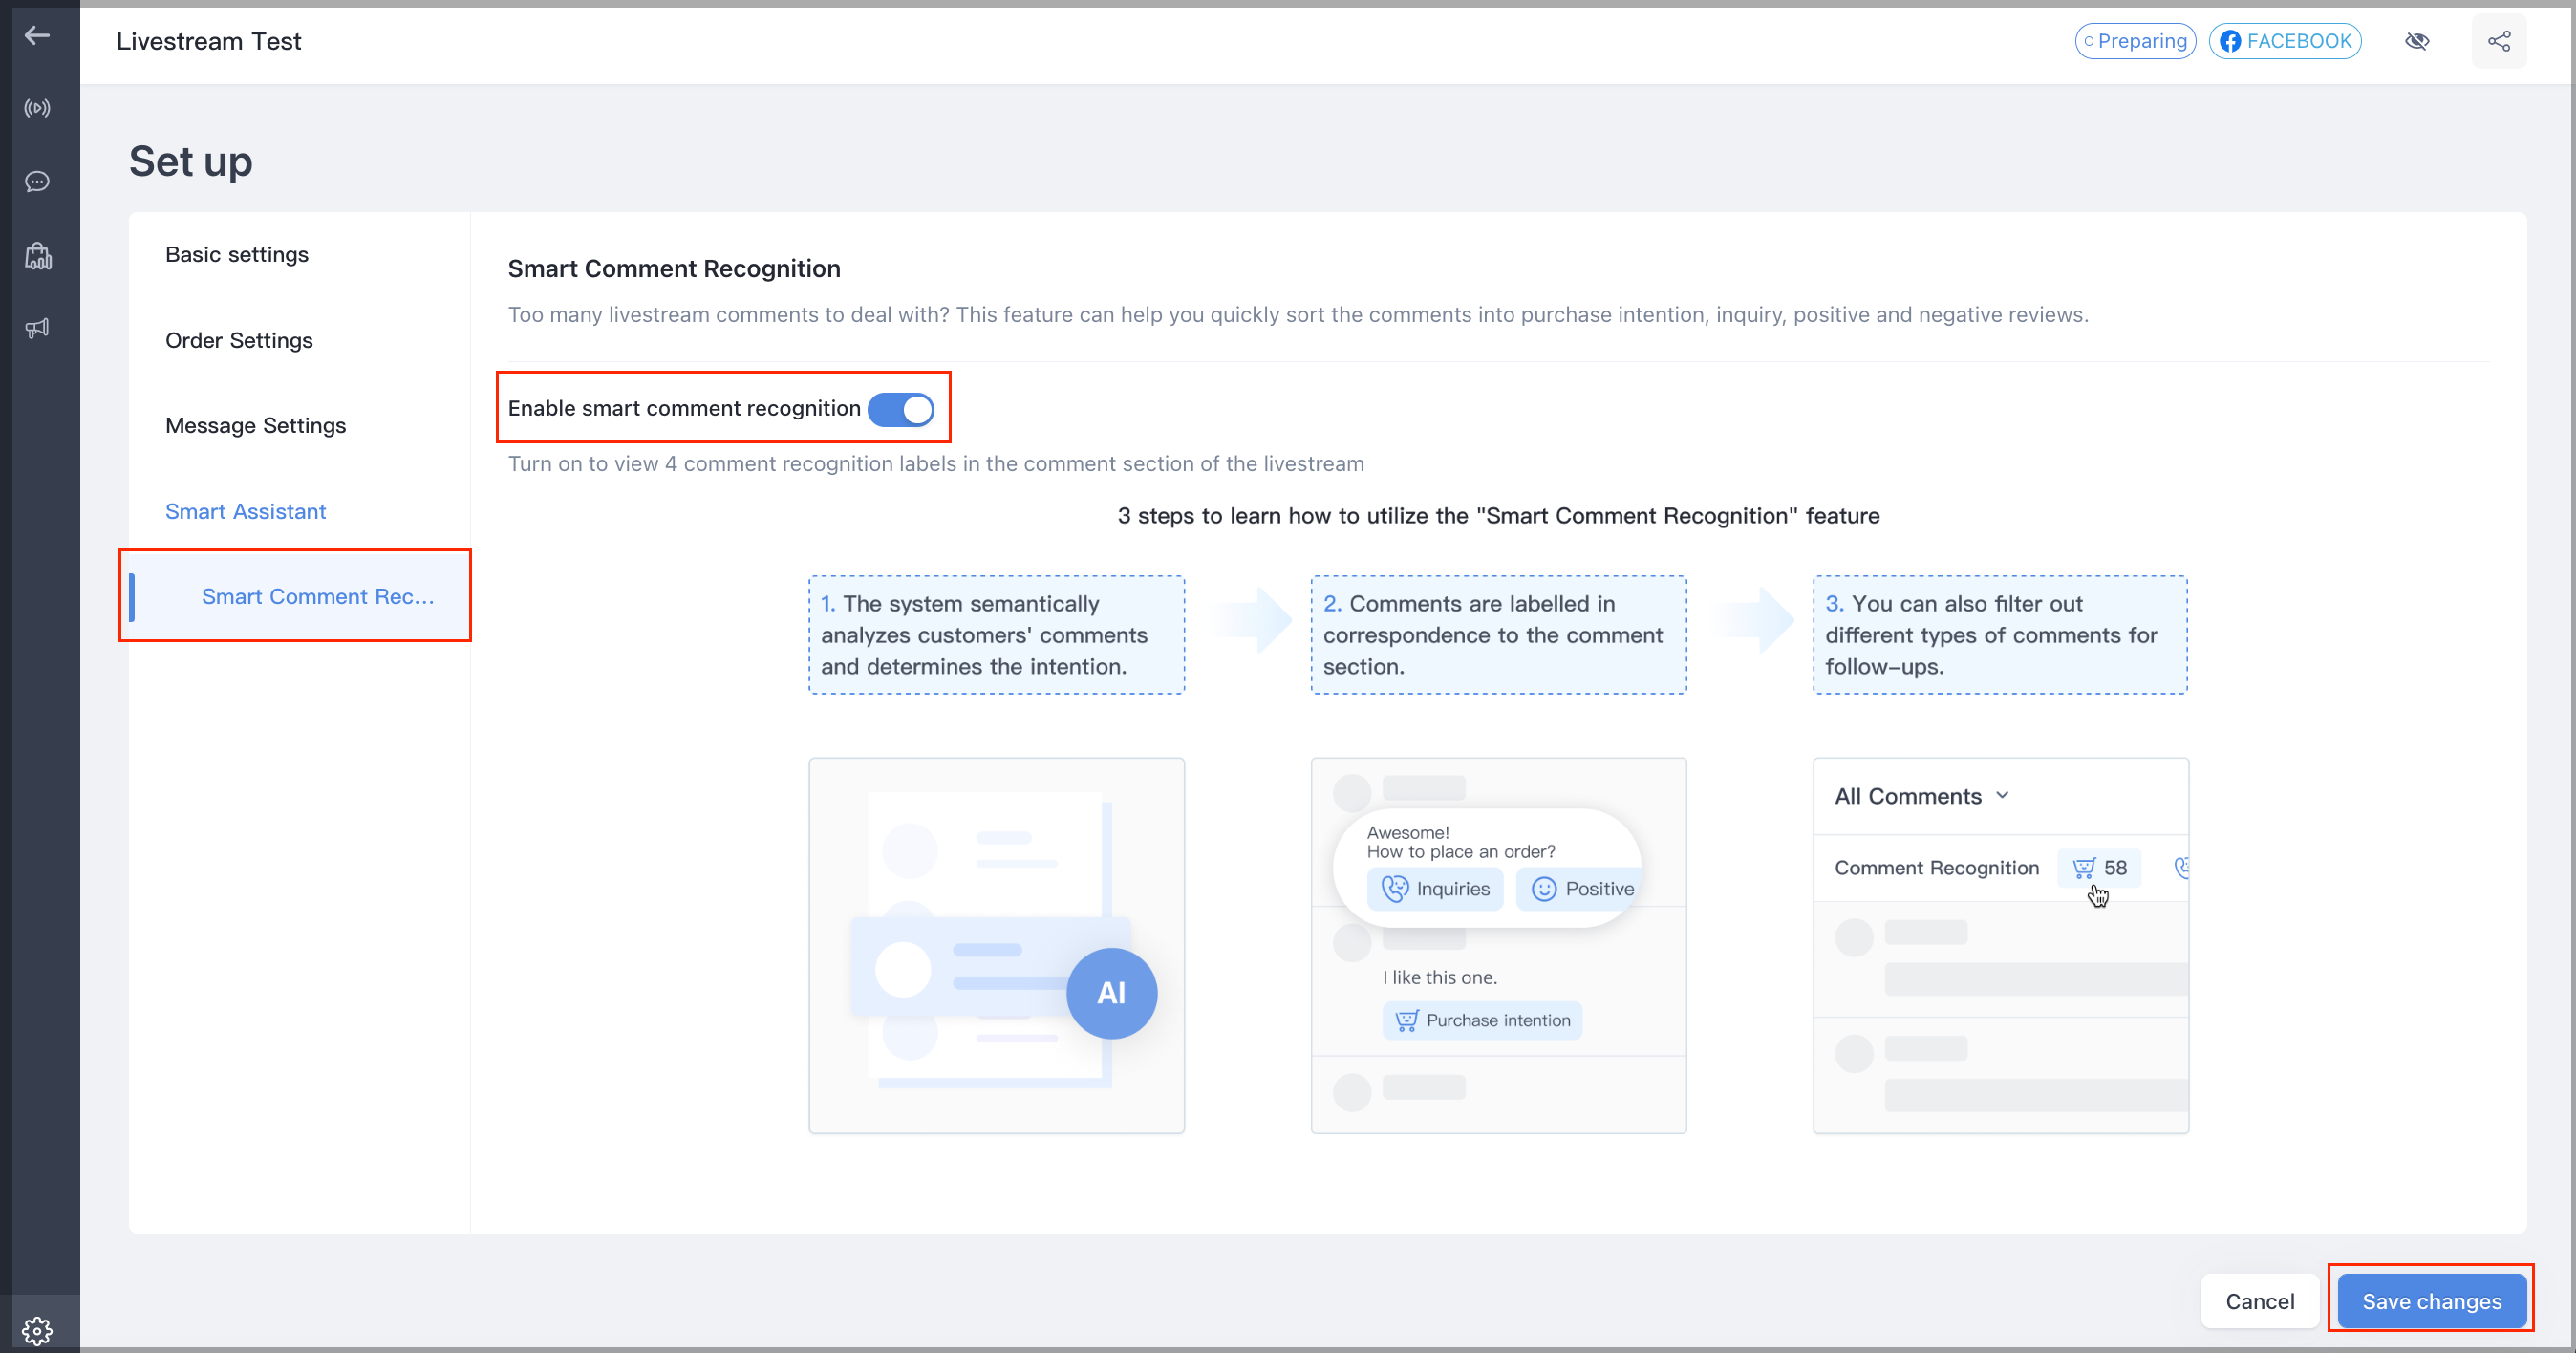Open the comments chat bubble icon

(37, 181)
